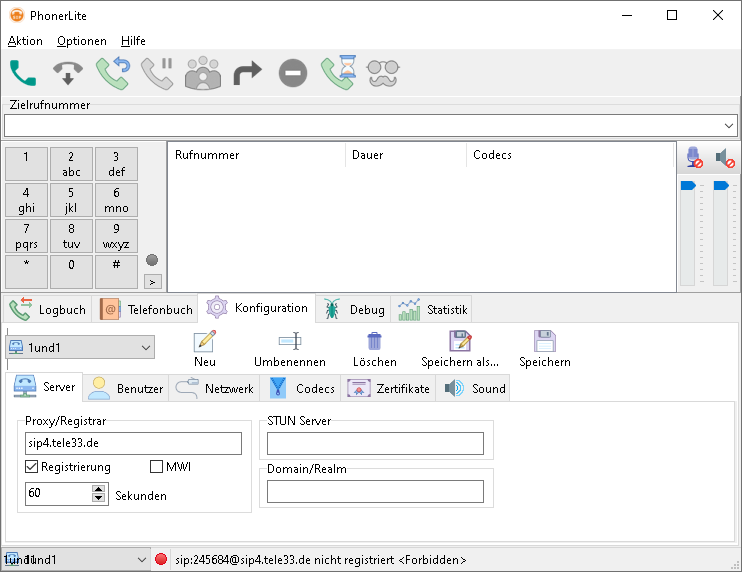Open the Zertifikate sub-tab
Screen dimensions: 742x572
(388, 388)
